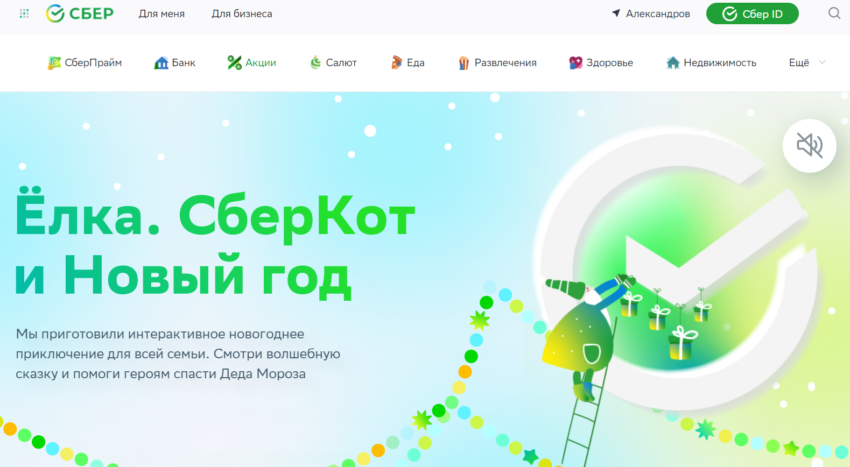Open the Ещё navigation dropdown label
Viewport: 850px width, 467px height.
click(799, 62)
